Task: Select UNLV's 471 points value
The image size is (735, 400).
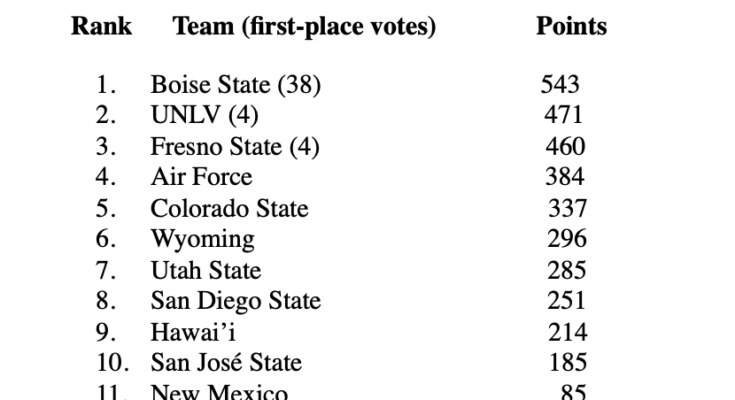Action: pos(563,116)
